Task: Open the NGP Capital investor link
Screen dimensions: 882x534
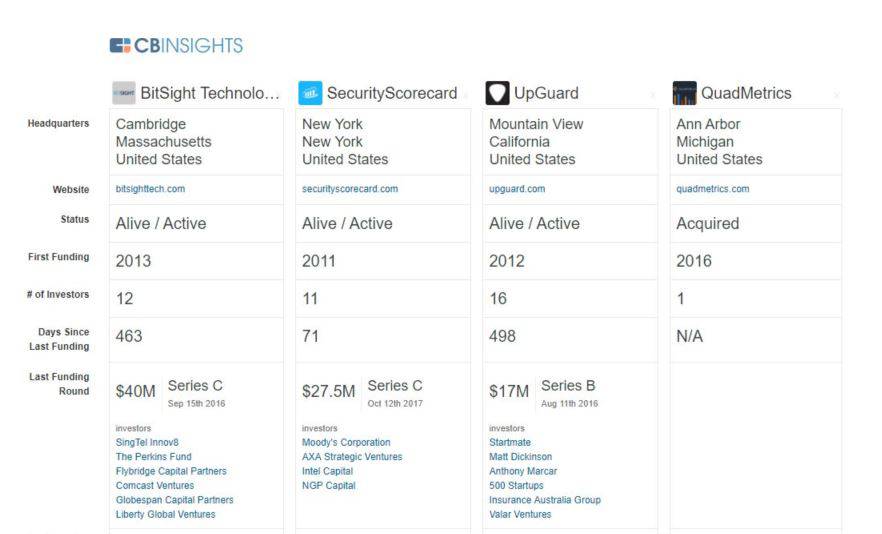Action: point(328,486)
